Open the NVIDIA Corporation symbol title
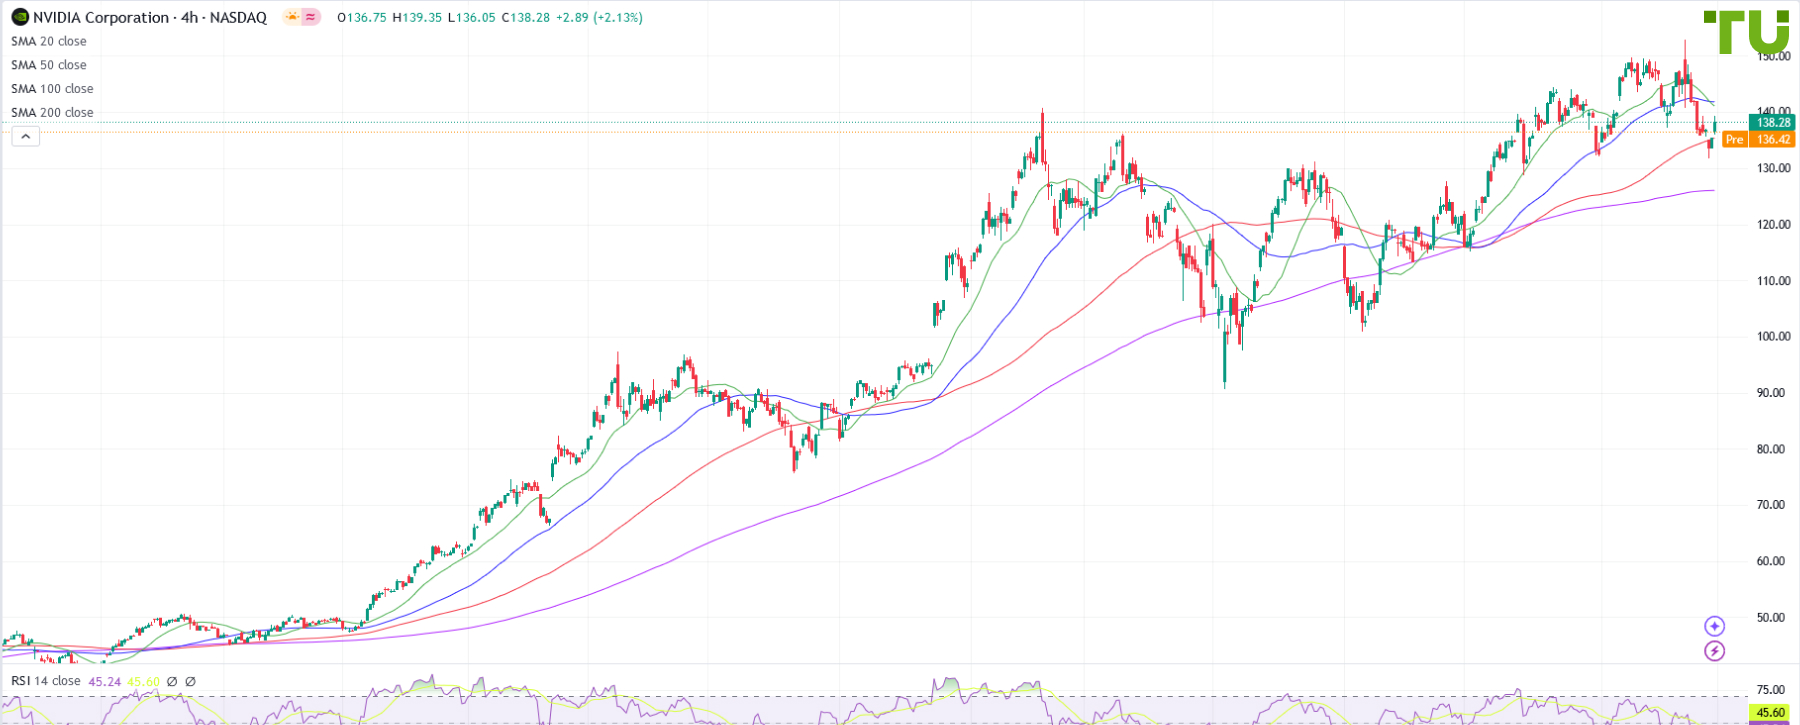This screenshot has width=1800, height=725. 150,17
